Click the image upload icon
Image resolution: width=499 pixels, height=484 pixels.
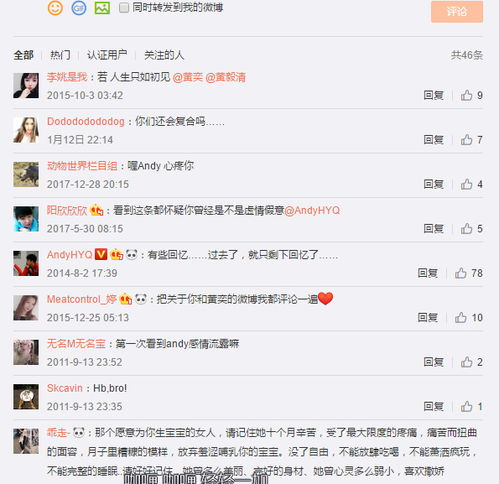[x=102, y=8]
